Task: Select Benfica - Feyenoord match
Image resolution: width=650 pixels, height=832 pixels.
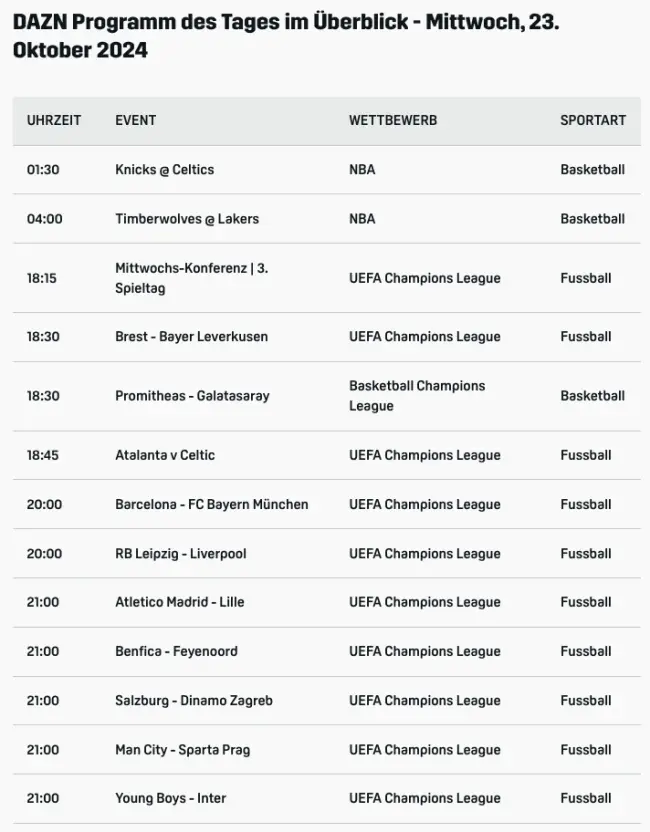Action: 176,652
